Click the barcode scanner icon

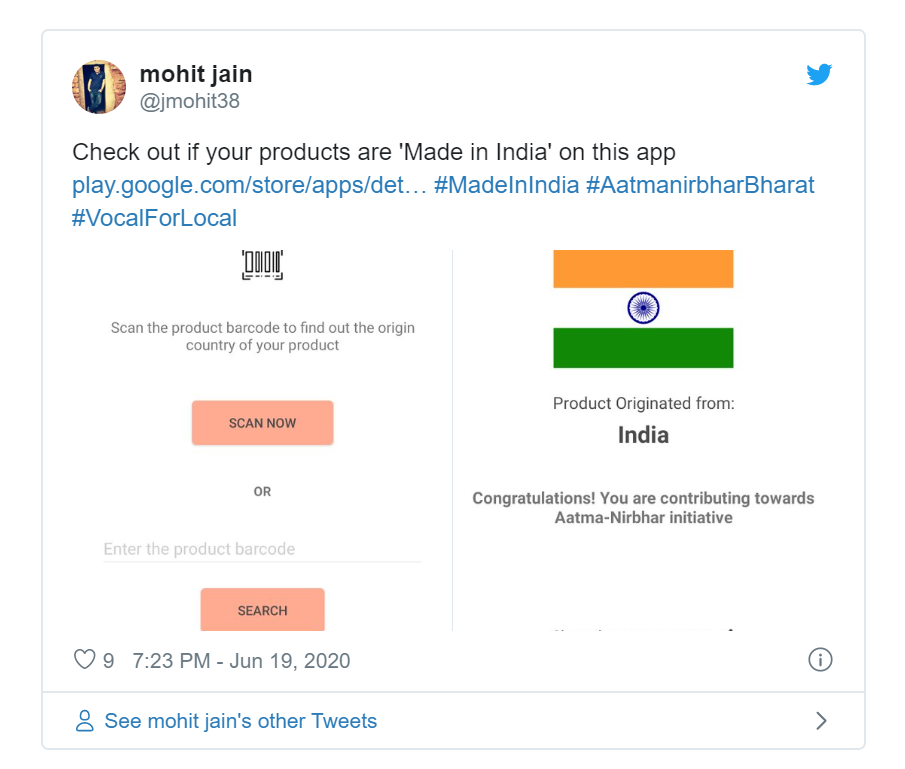pos(262,265)
